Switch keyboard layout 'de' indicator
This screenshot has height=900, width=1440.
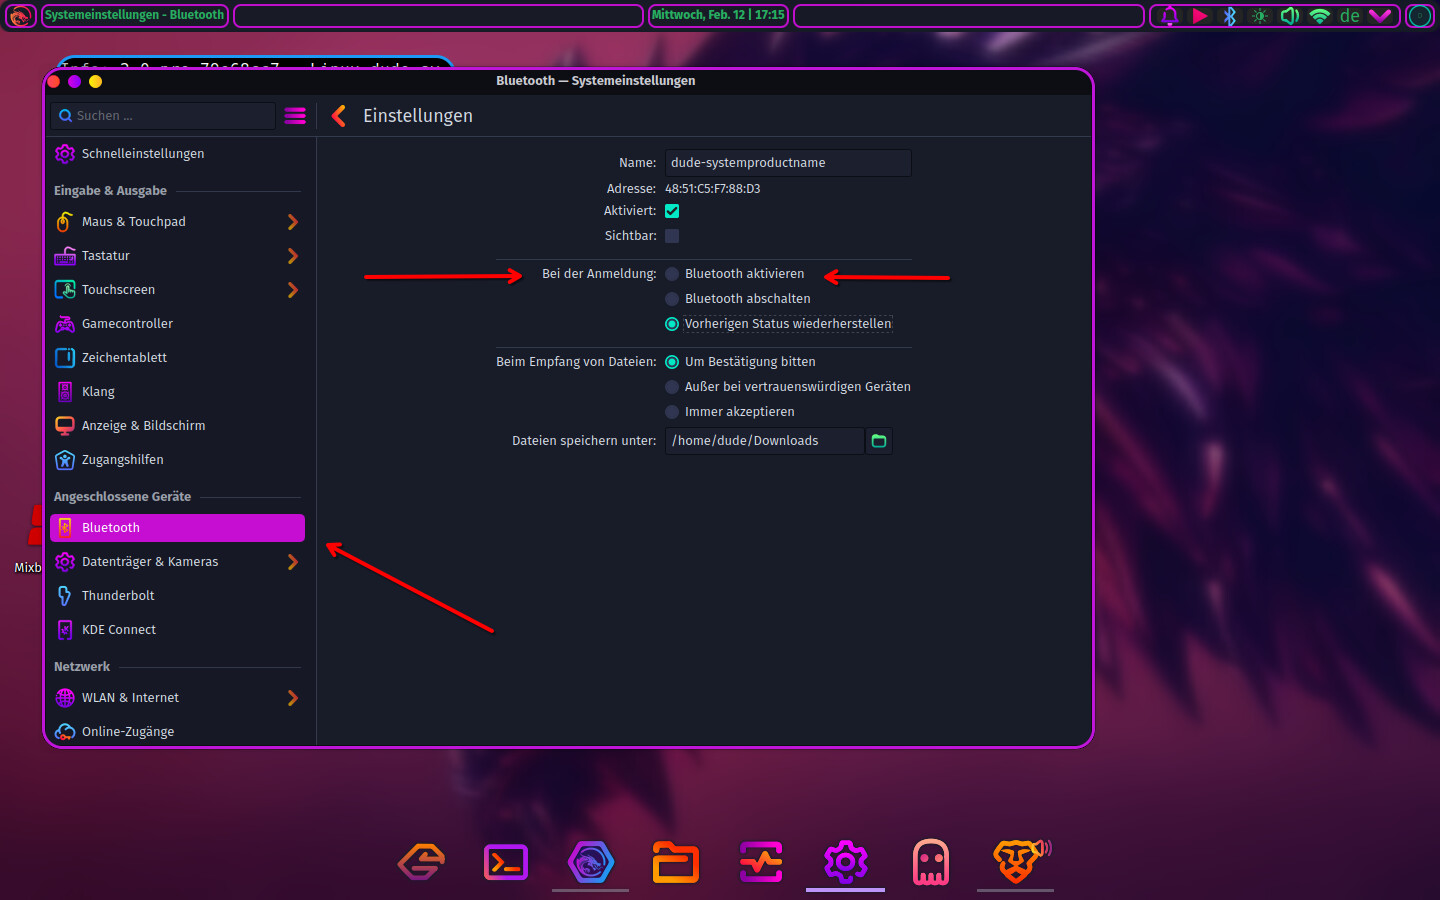[1350, 16]
